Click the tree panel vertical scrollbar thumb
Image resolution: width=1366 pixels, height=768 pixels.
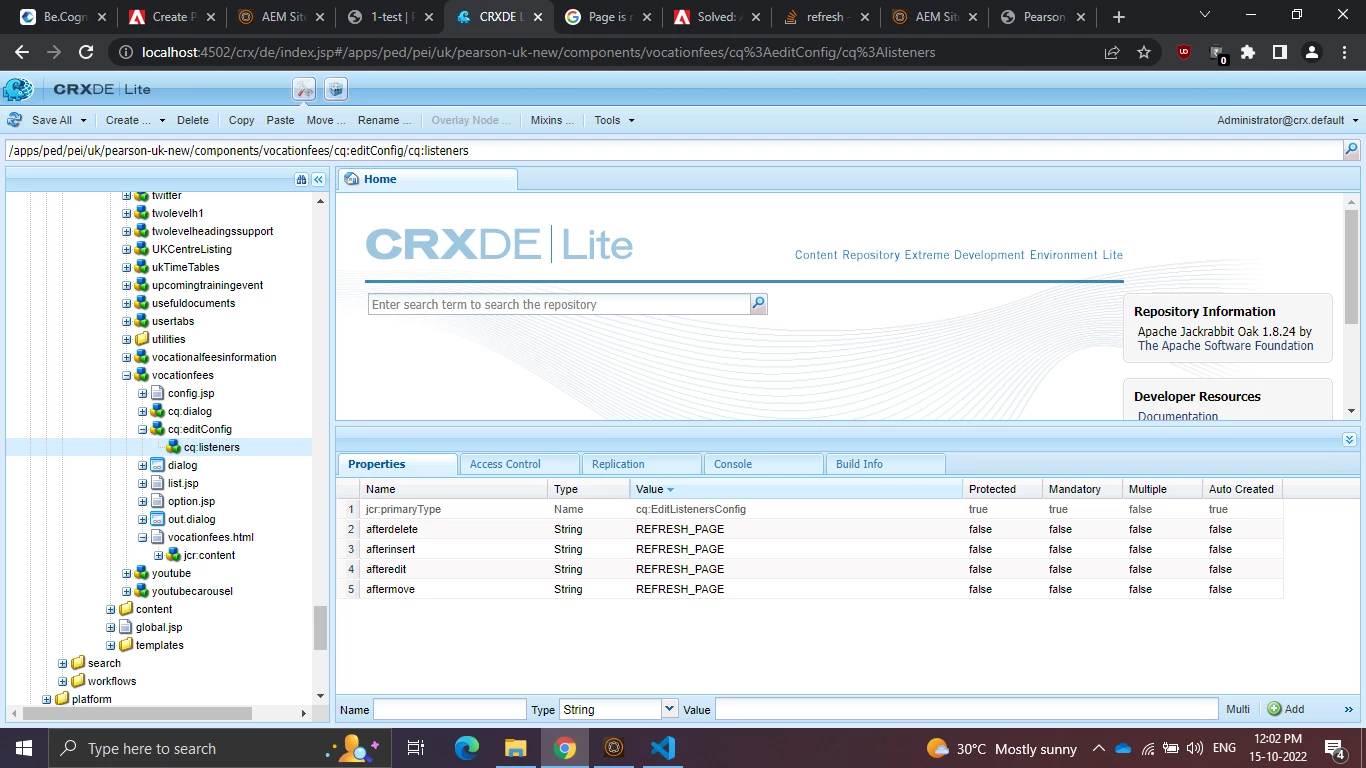coord(320,628)
